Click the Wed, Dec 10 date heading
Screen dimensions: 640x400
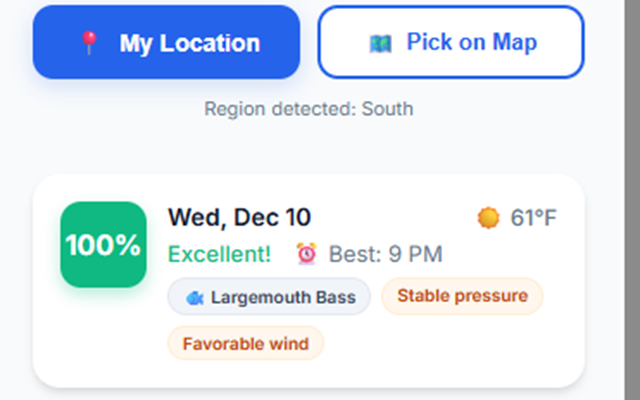coord(239,217)
